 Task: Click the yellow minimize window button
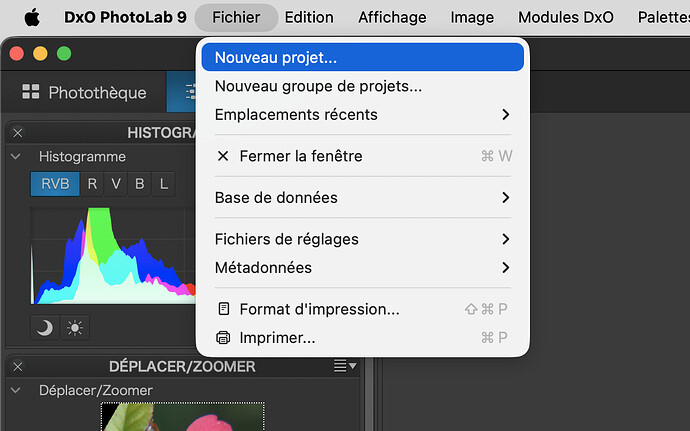tap(40, 54)
